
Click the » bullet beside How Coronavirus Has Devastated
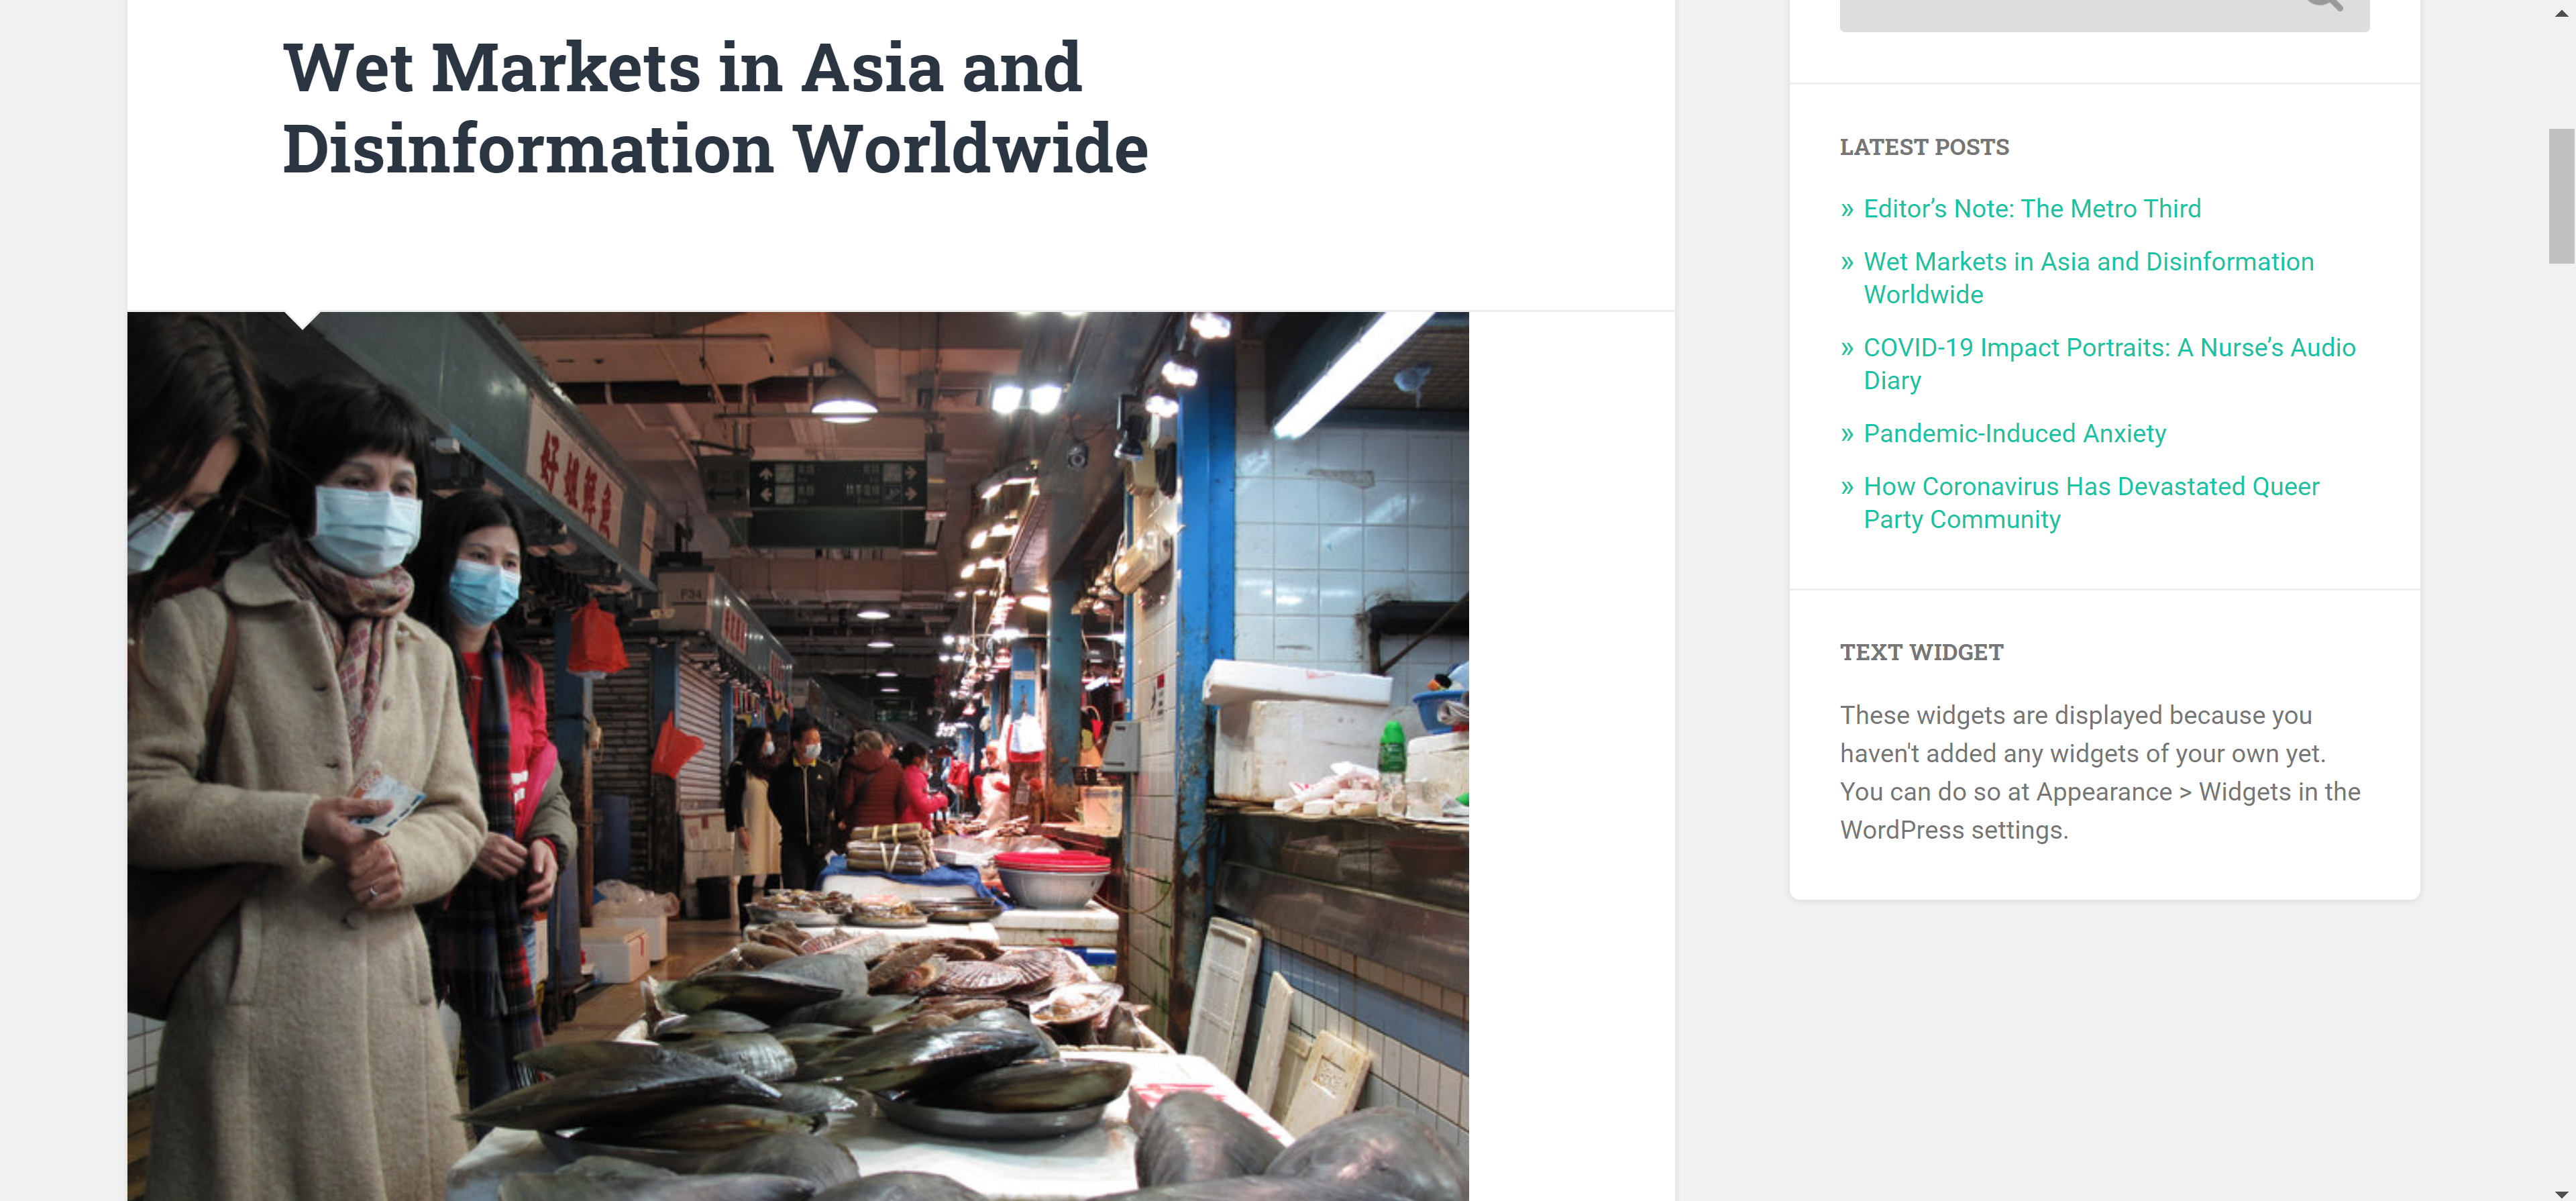(x=1847, y=488)
